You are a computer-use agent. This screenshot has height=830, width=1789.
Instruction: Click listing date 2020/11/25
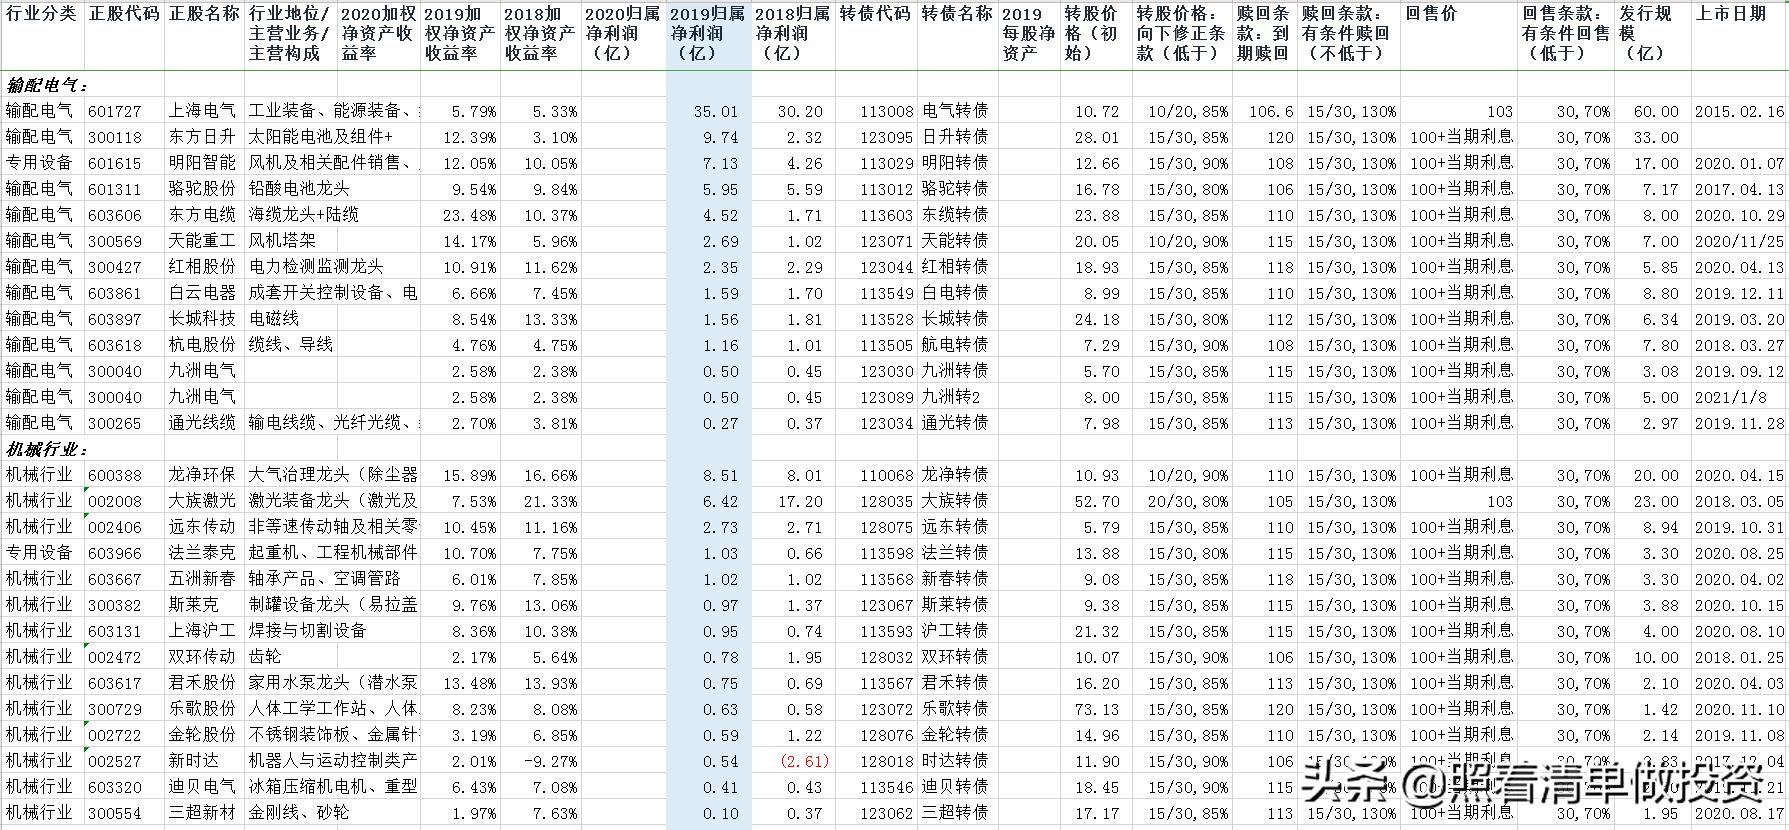pyautogui.click(x=1739, y=242)
